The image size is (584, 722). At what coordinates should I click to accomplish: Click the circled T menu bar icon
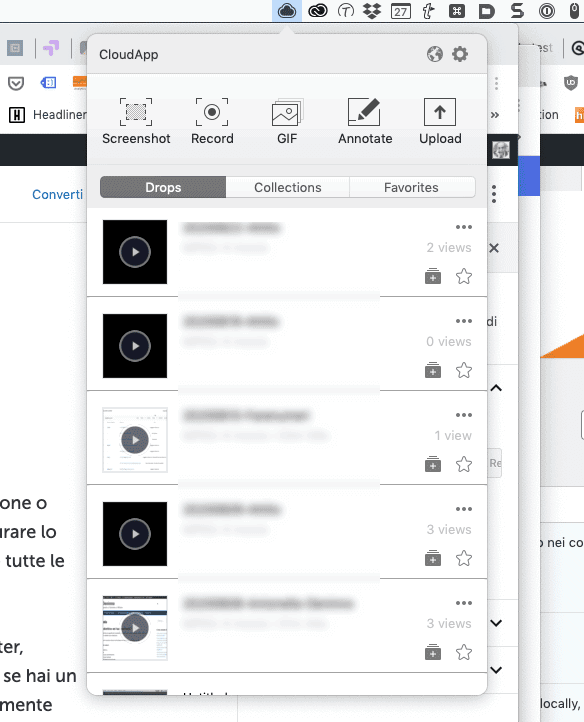coord(346,11)
